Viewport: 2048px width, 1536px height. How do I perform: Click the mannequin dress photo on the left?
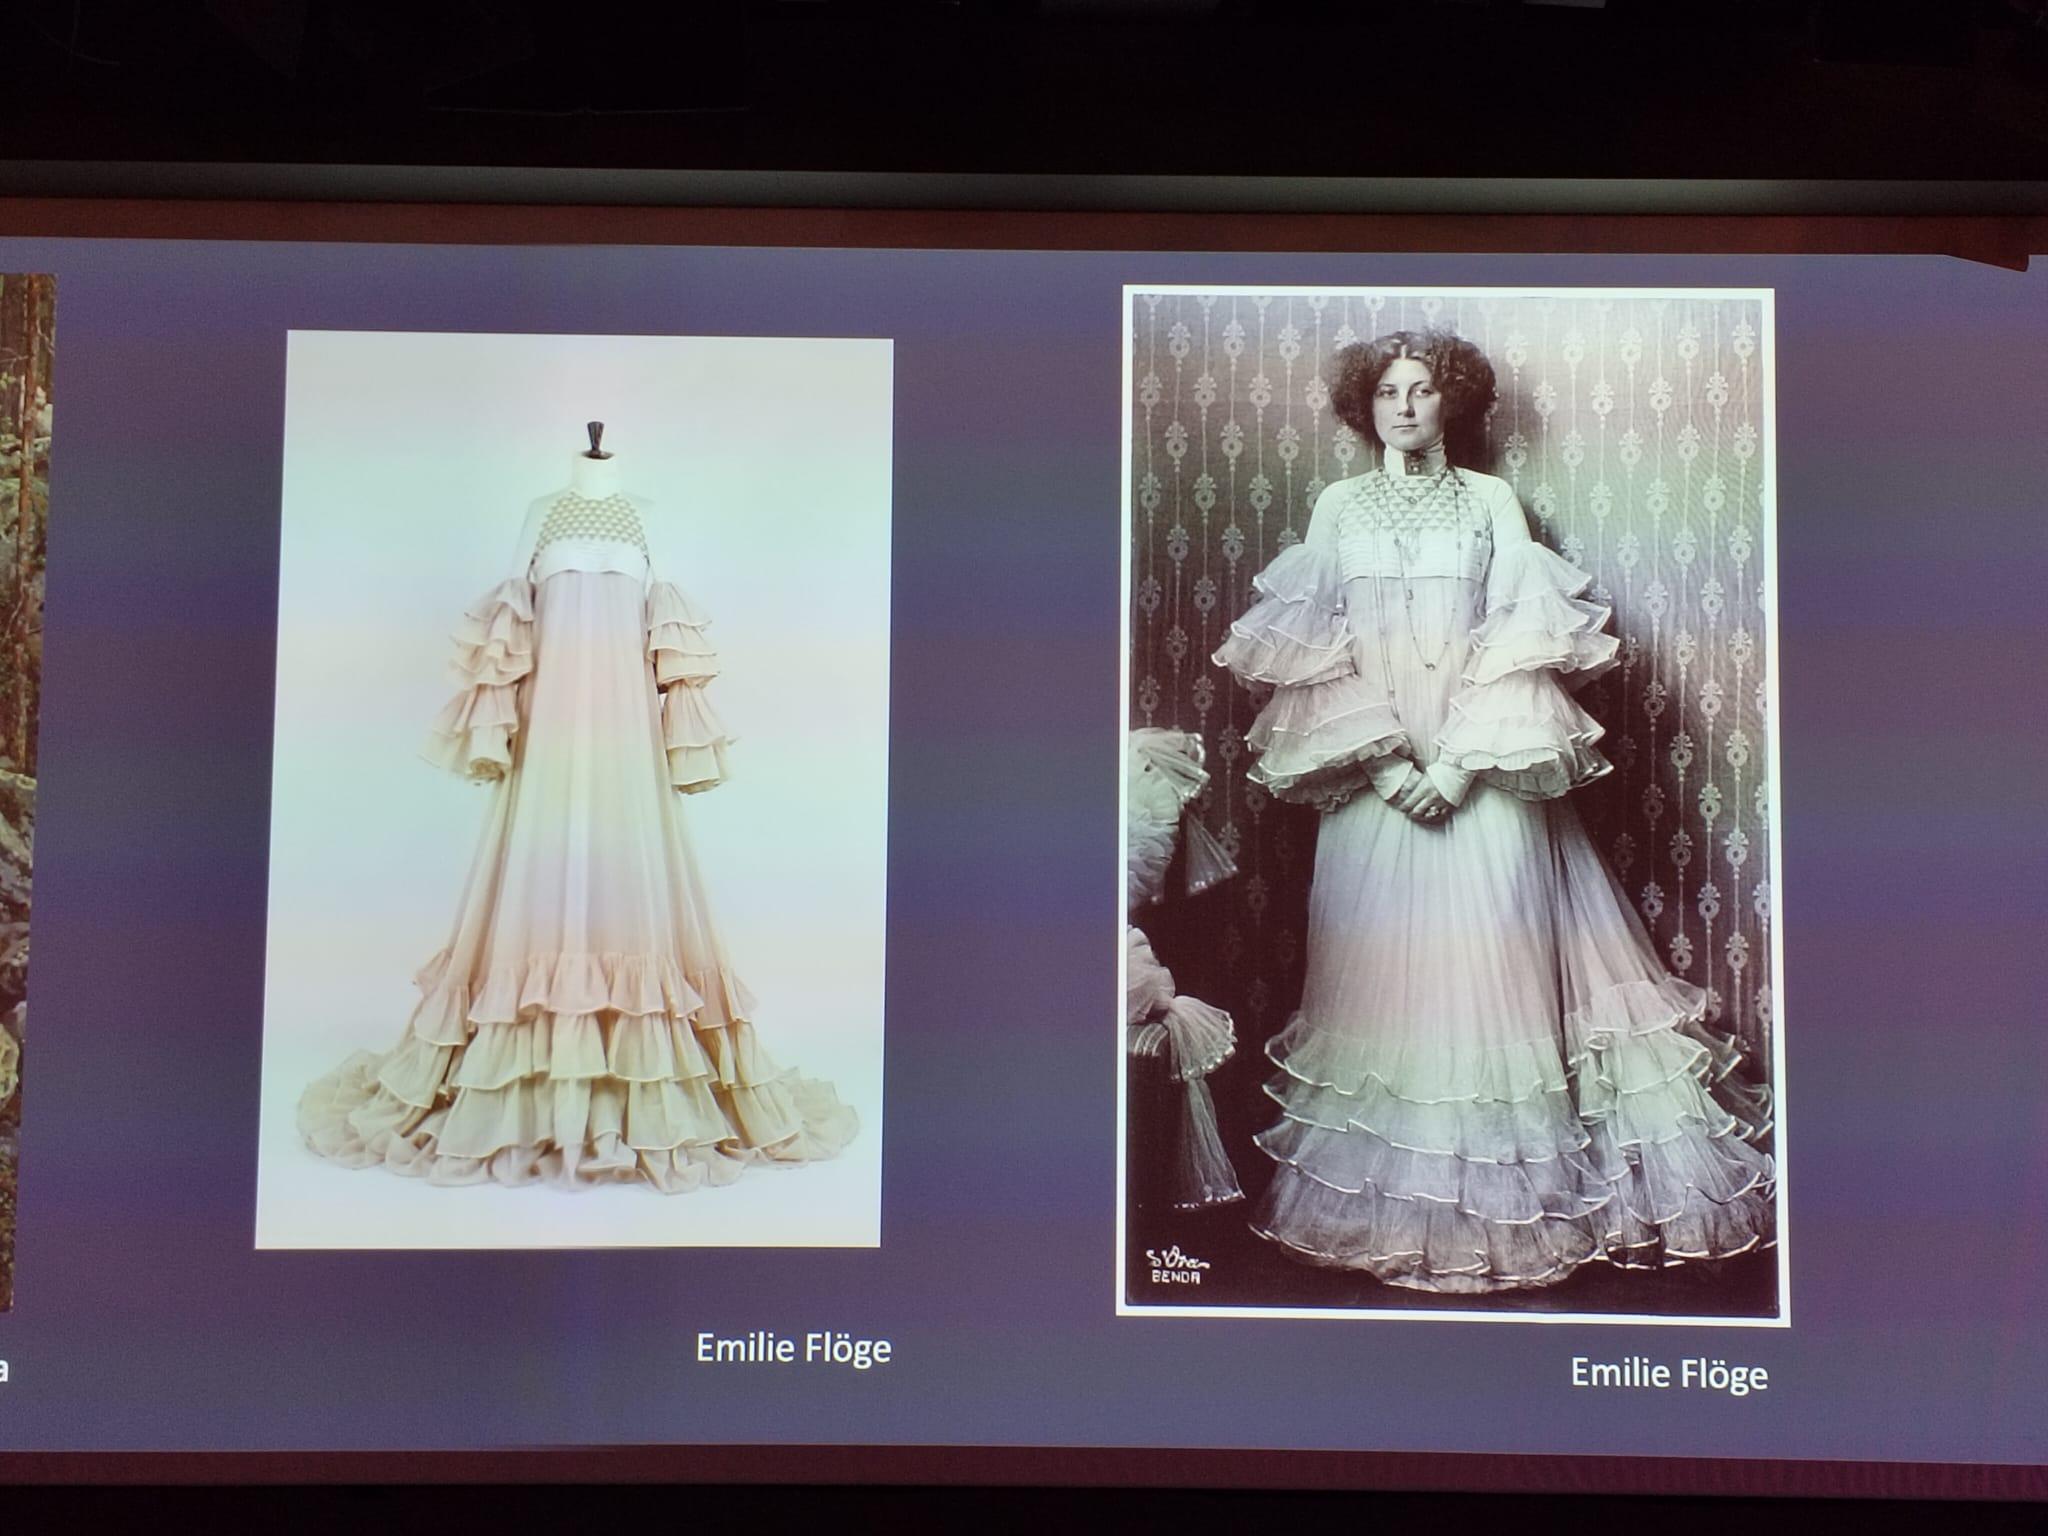coord(575,790)
